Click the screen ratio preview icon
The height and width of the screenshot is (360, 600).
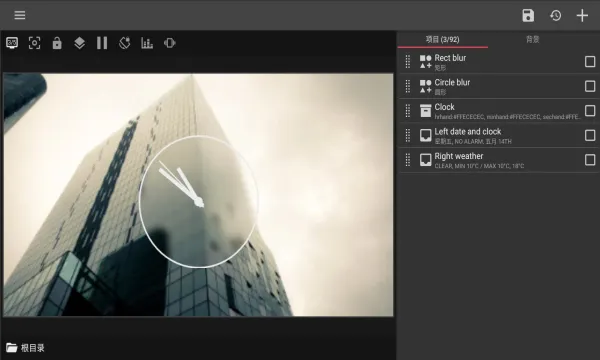(12, 43)
